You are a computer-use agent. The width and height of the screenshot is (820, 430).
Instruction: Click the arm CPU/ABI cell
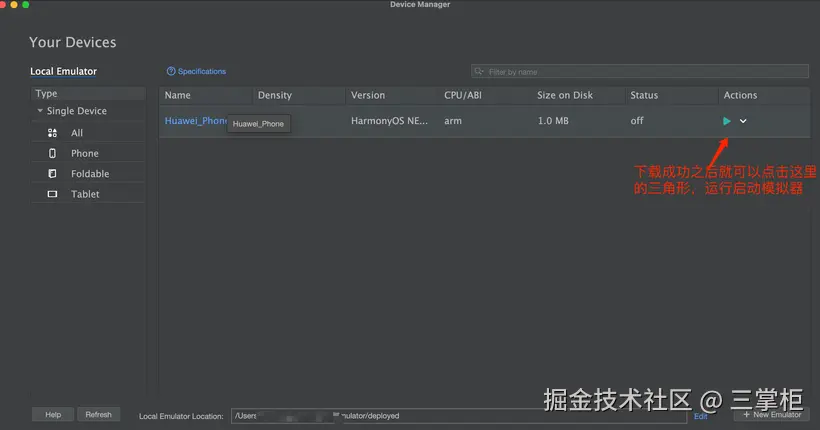tap(453, 121)
